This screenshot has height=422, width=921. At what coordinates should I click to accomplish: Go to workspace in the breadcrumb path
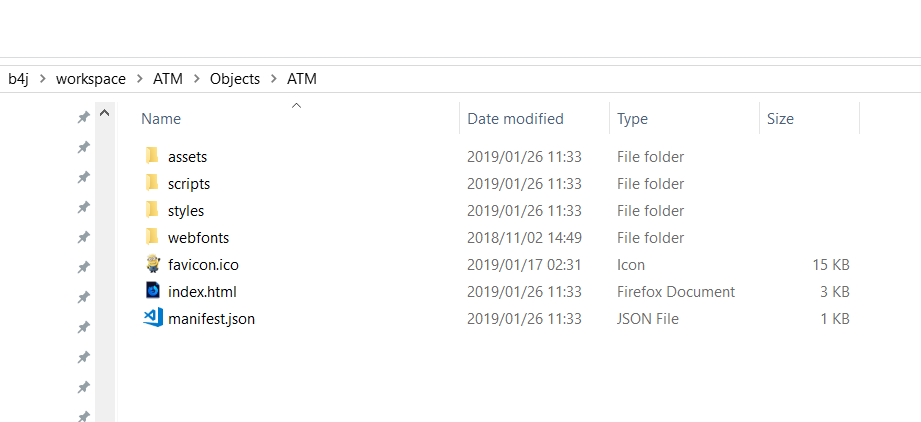[x=91, y=79]
